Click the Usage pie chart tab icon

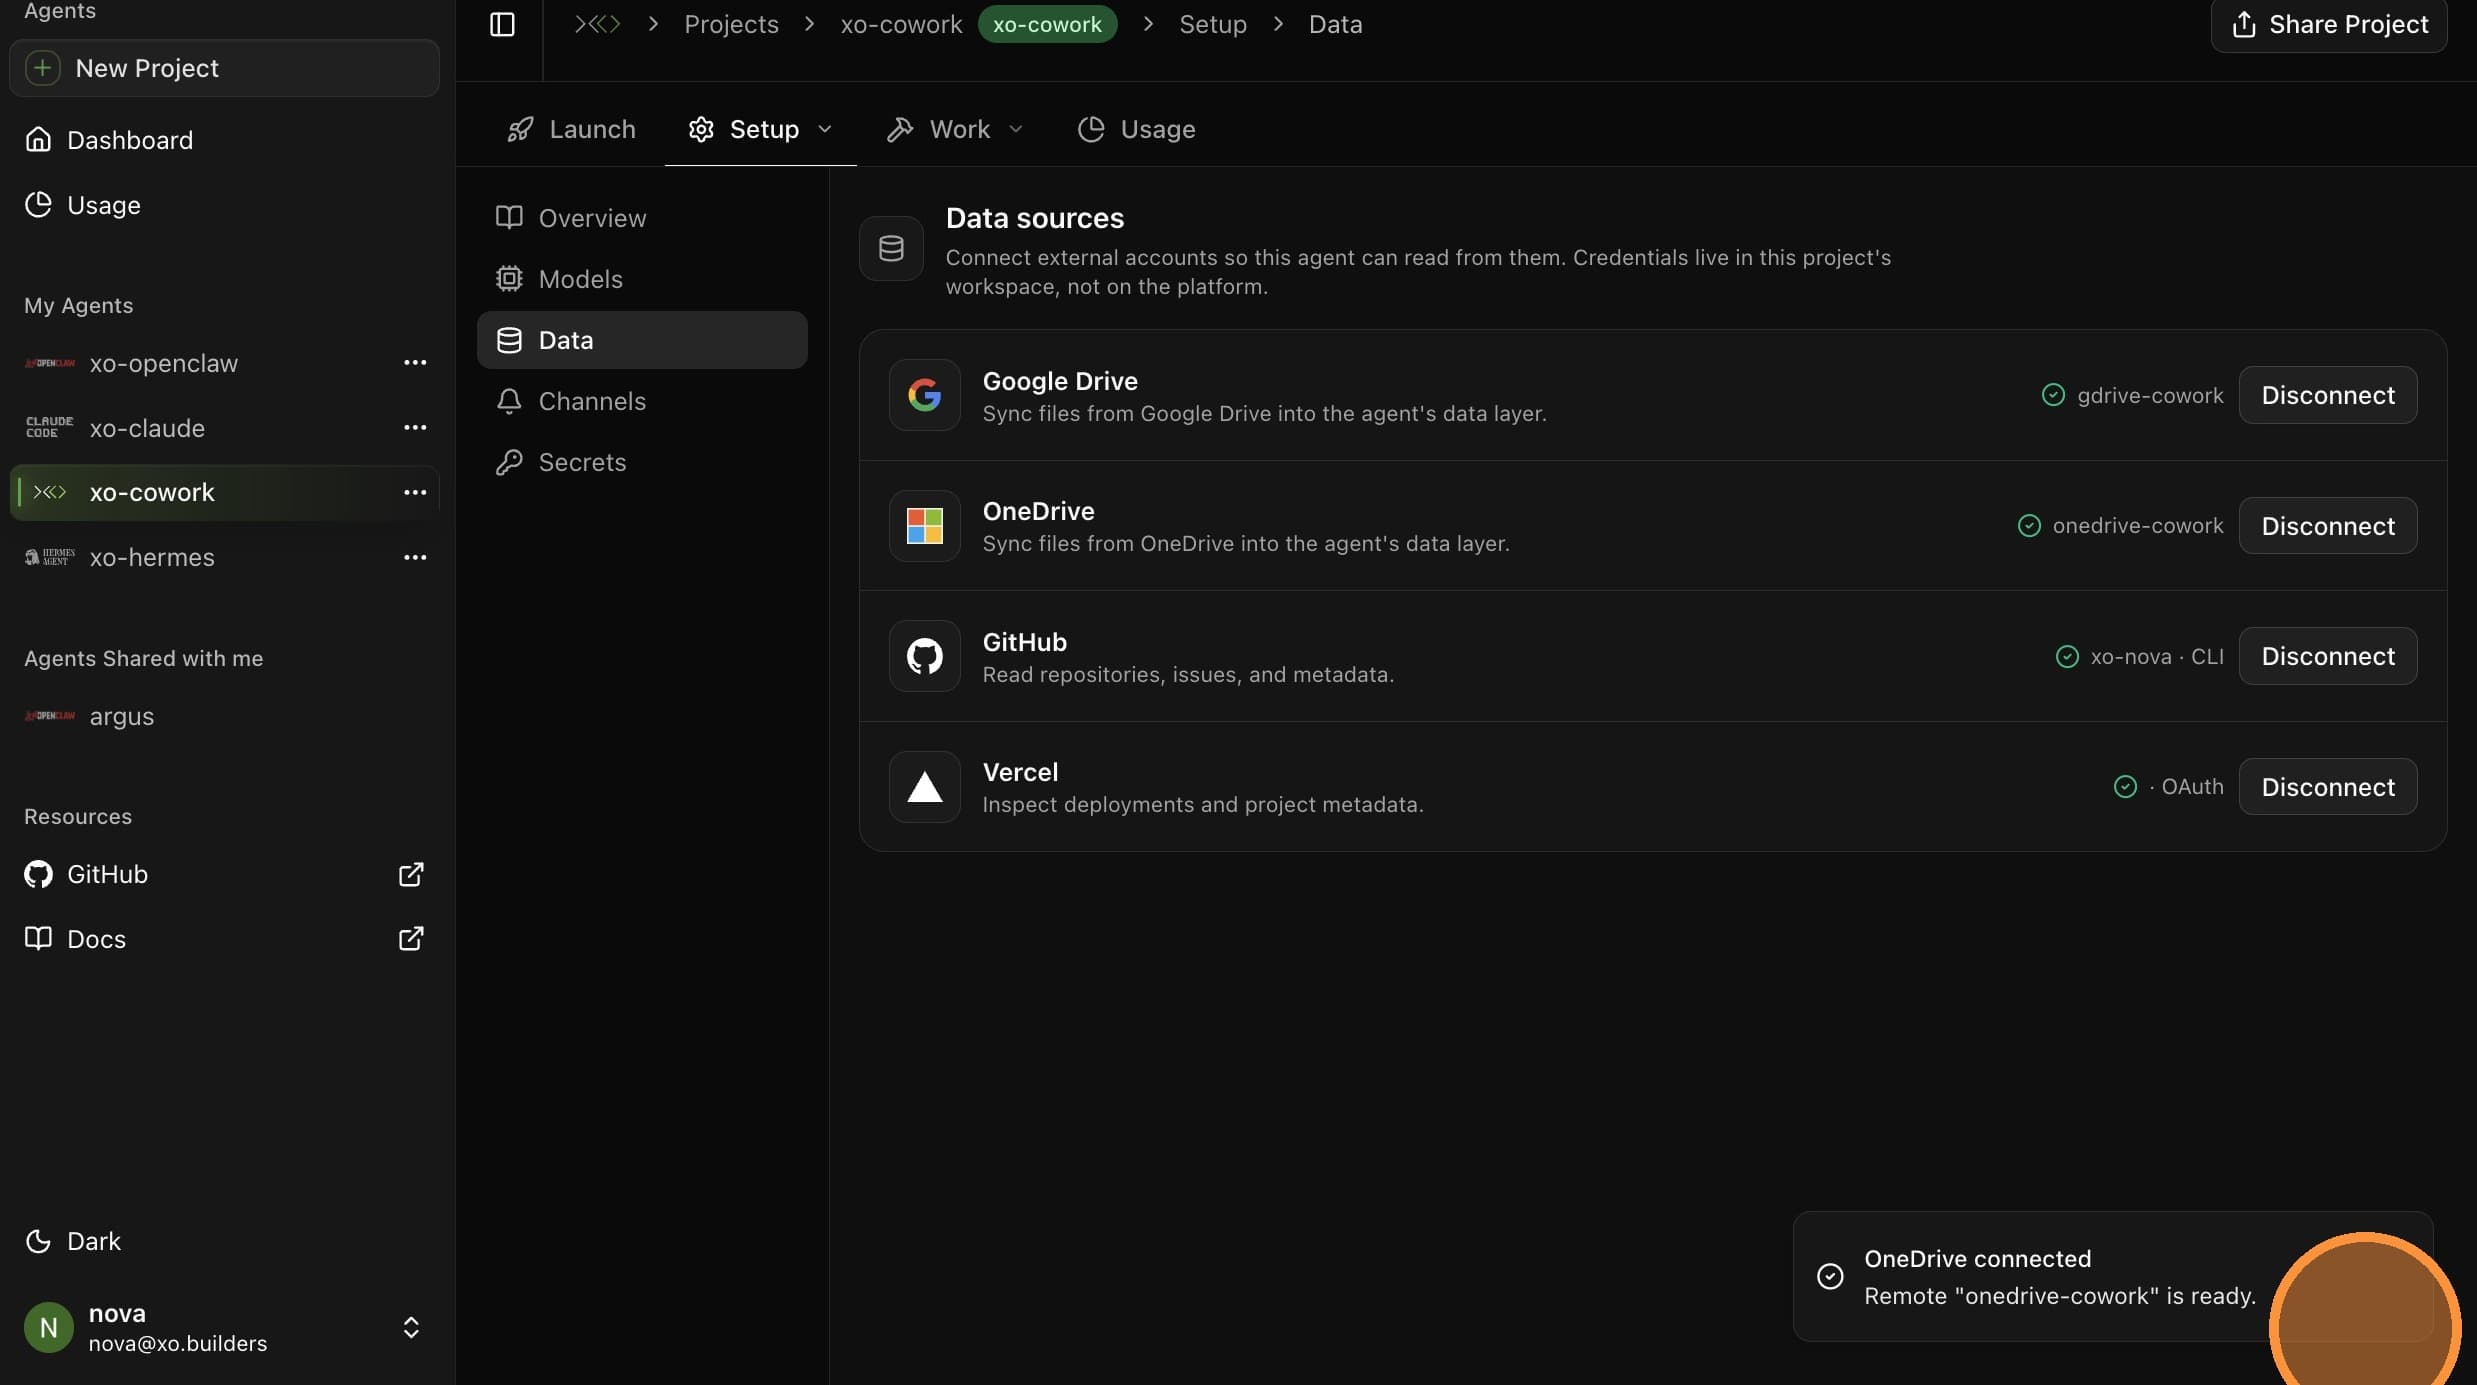point(1091,129)
